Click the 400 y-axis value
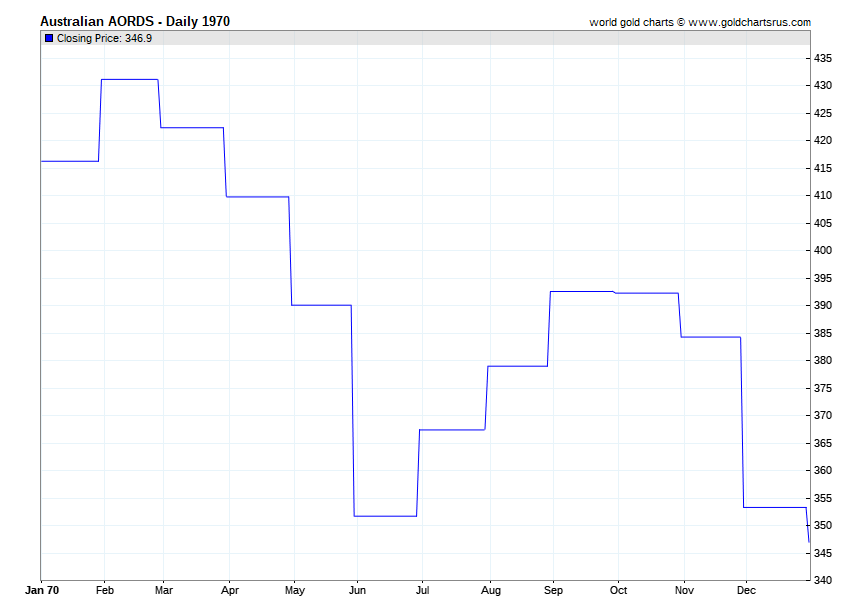Screen dimensions: 850x616 click(x=823, y=251)
